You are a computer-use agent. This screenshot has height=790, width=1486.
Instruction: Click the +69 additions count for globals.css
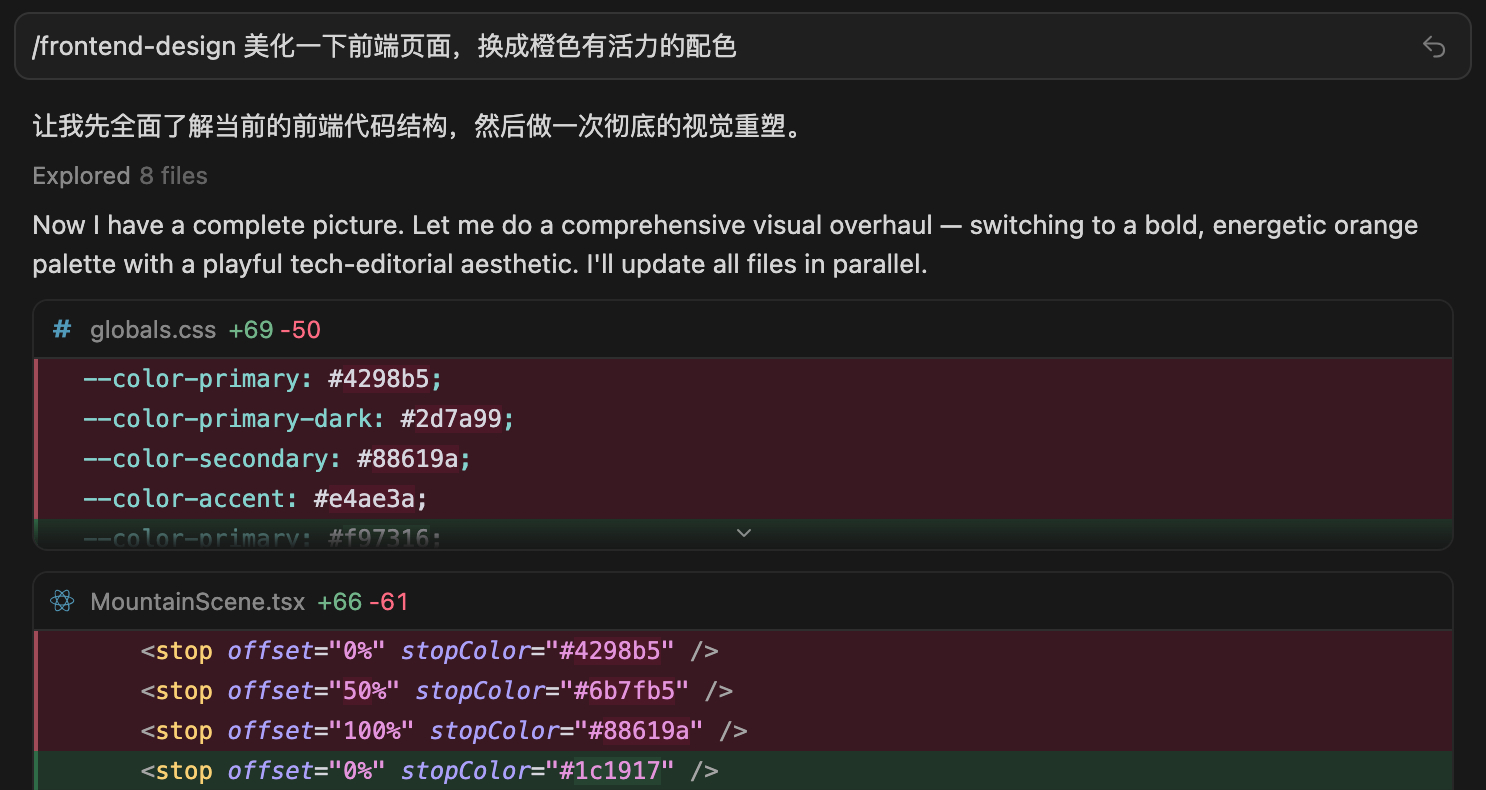pyautogui.click(x=250, y=330)
